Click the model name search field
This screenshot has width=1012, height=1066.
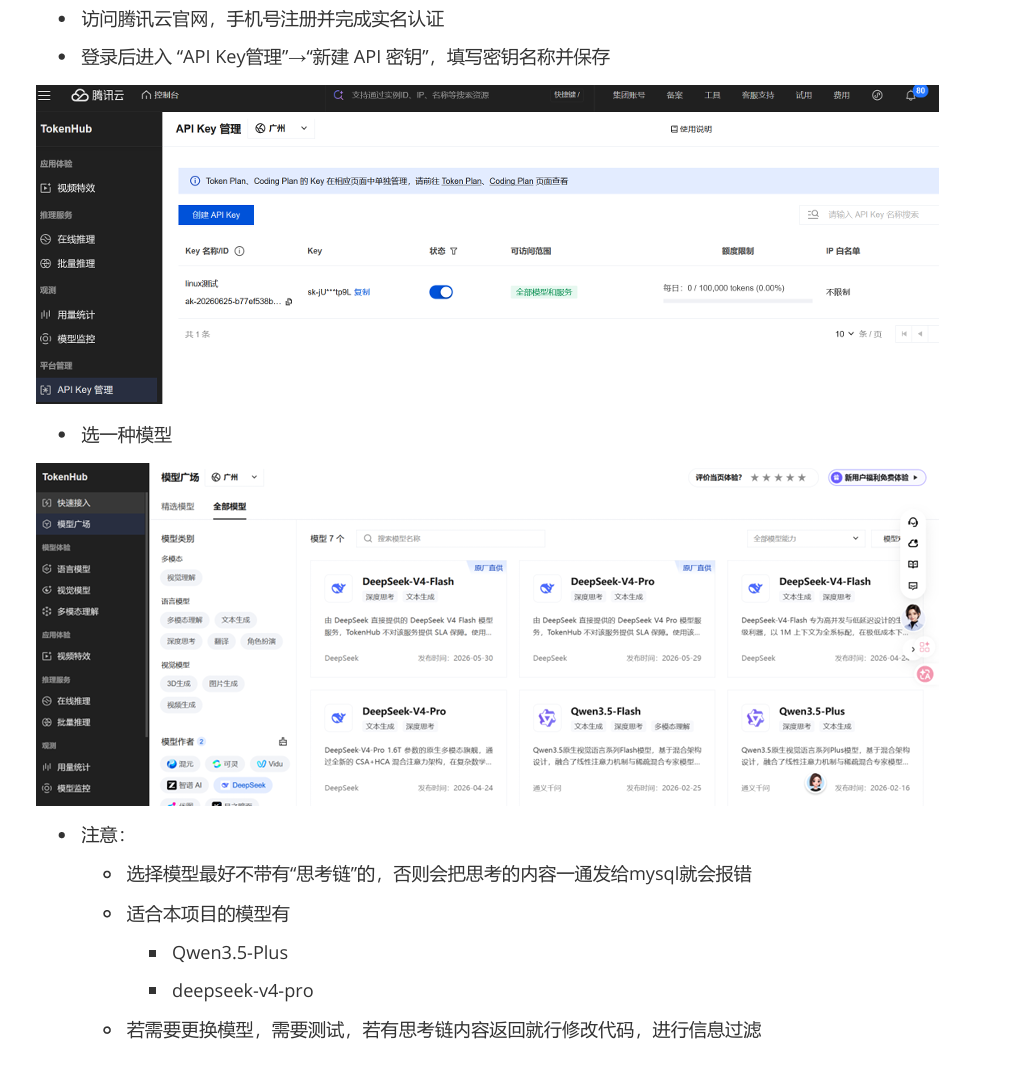point(451,538)
